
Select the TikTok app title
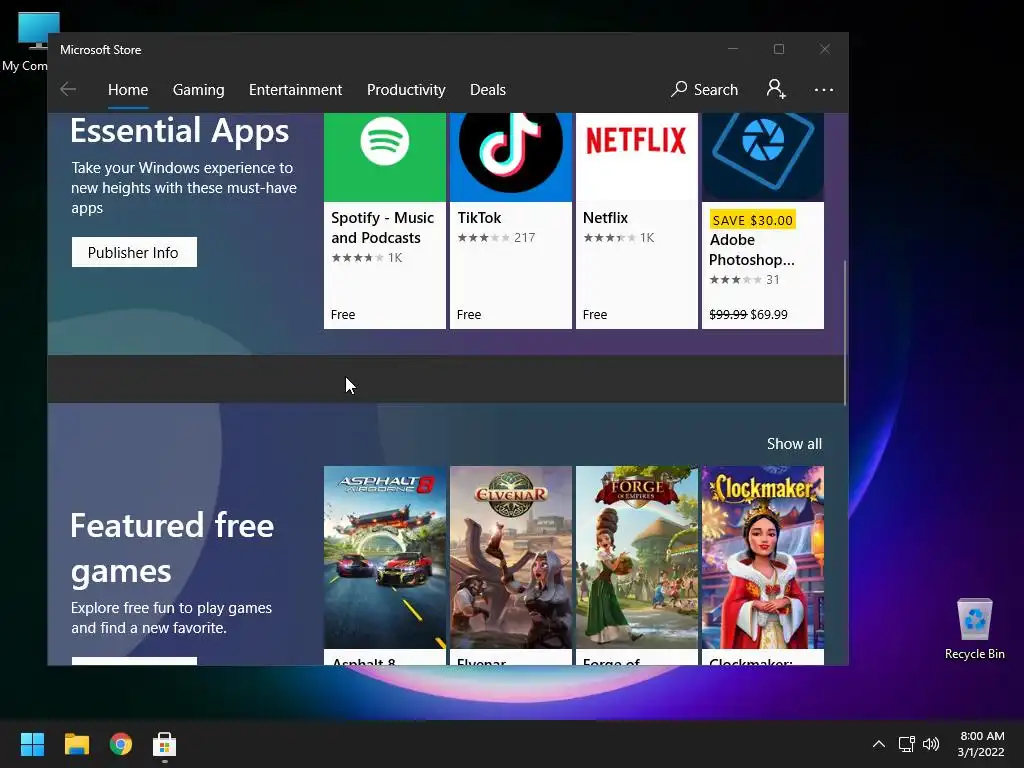point(479,217)
